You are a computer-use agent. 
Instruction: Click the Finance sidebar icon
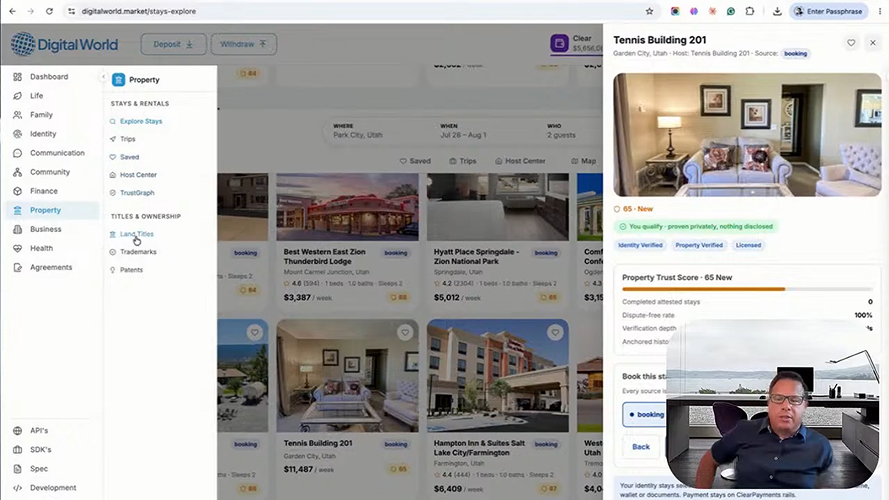click(18, 191)
